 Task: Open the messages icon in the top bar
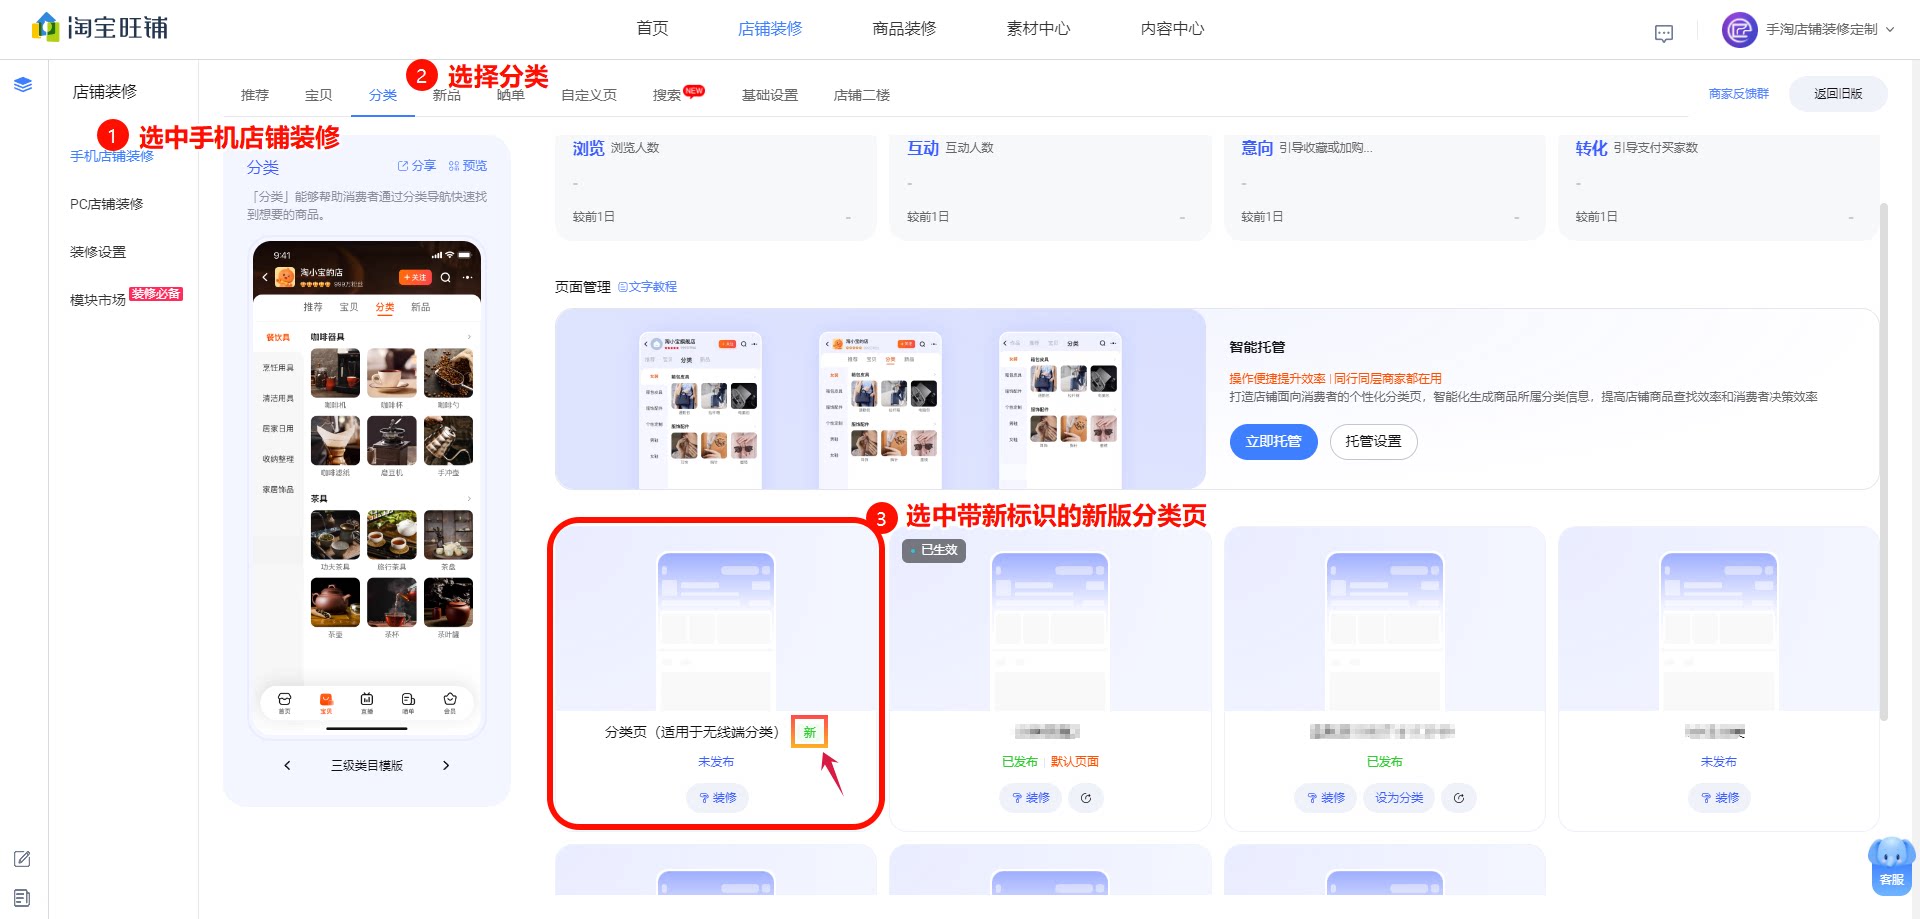(x=1664, y=33)
